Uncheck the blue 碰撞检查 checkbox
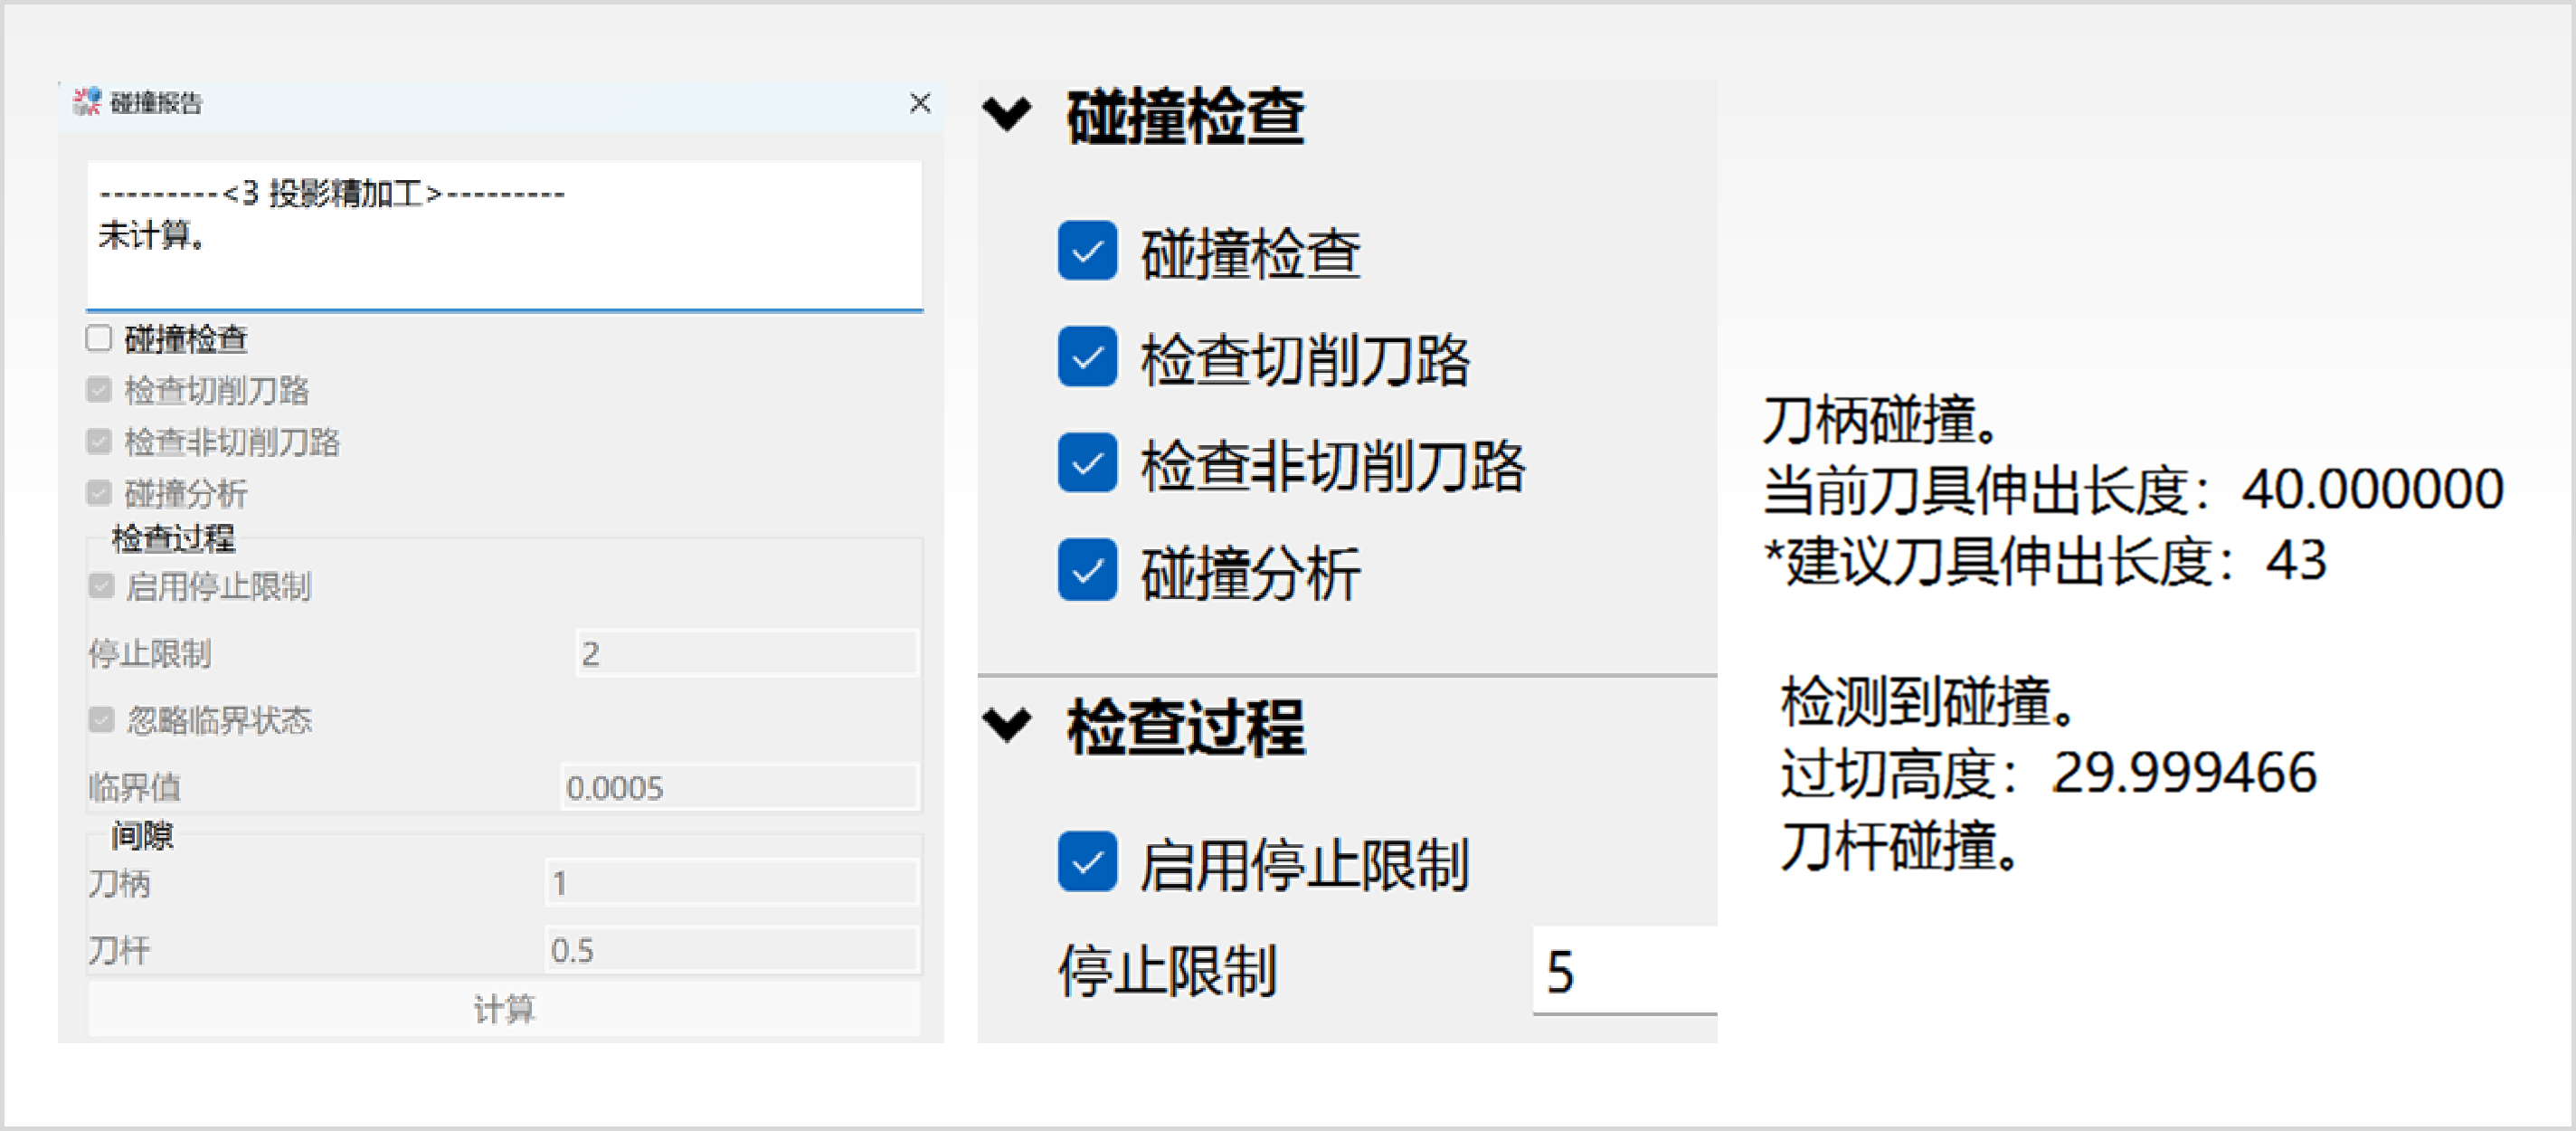This screenshot has width=2576, height=1131. tap(1087, 251)
